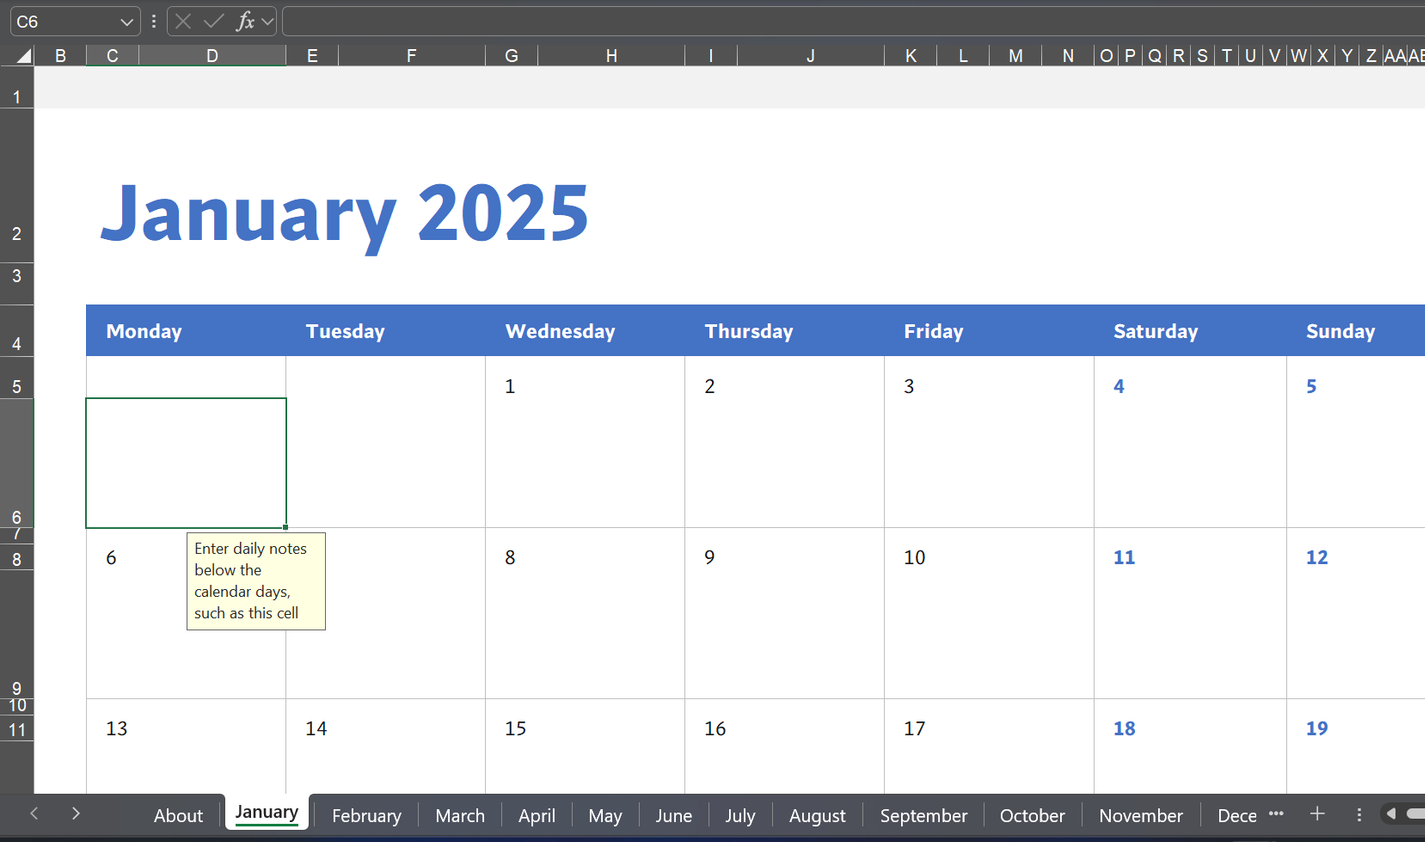Image resolution: width=1425 pixels, height=842 pixels.
Task: Click the plus icon to add a new sheet
Action: [1317, 815]
